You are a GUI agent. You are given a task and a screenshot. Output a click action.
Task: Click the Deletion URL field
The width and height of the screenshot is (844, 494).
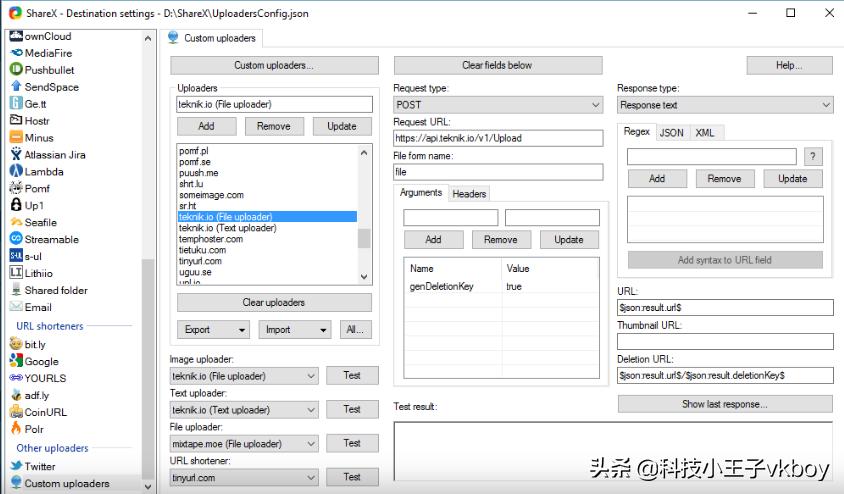(x=725, y=376)
